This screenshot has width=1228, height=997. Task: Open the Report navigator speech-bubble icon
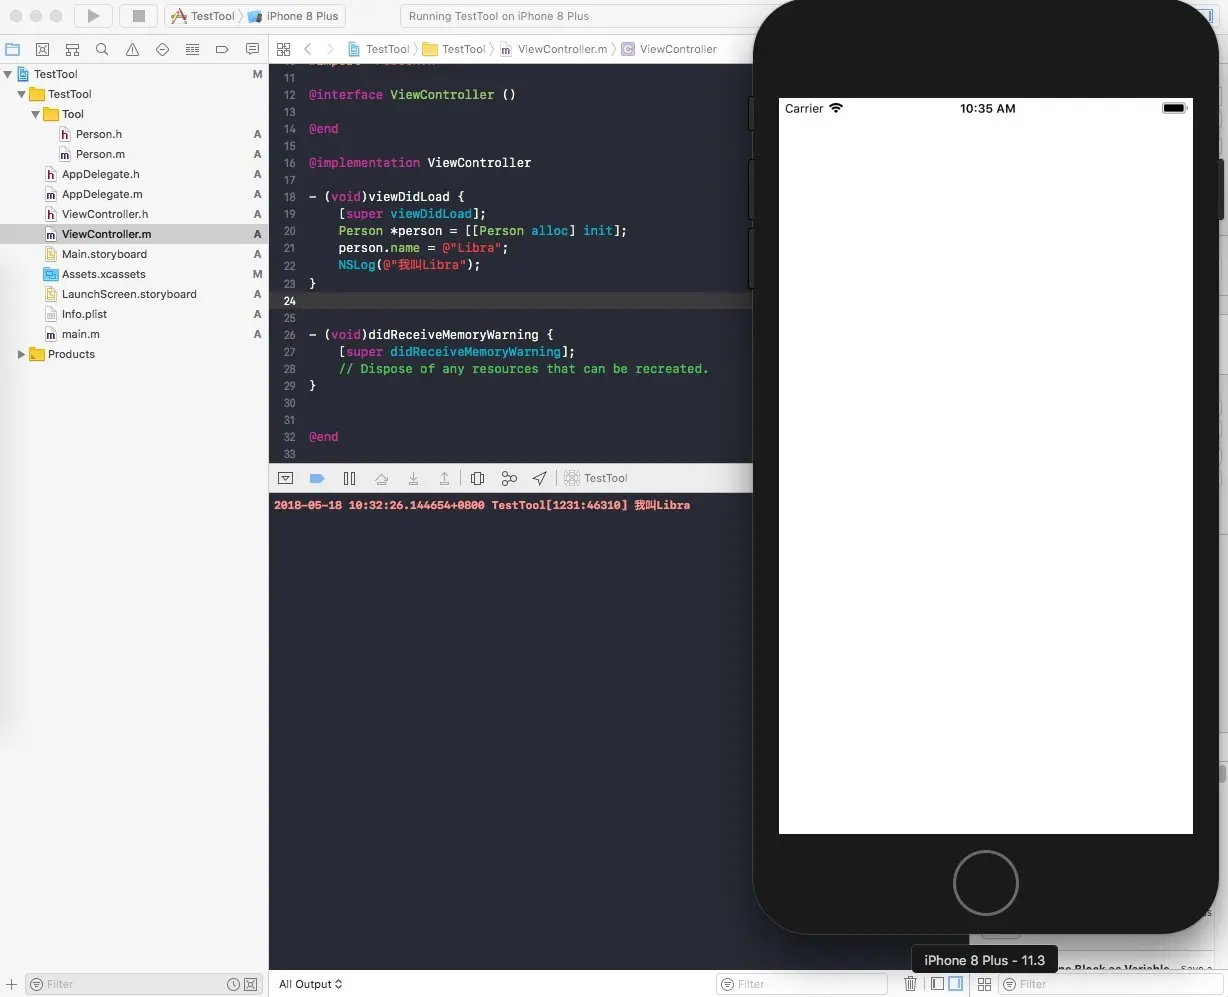coord(252,49)
